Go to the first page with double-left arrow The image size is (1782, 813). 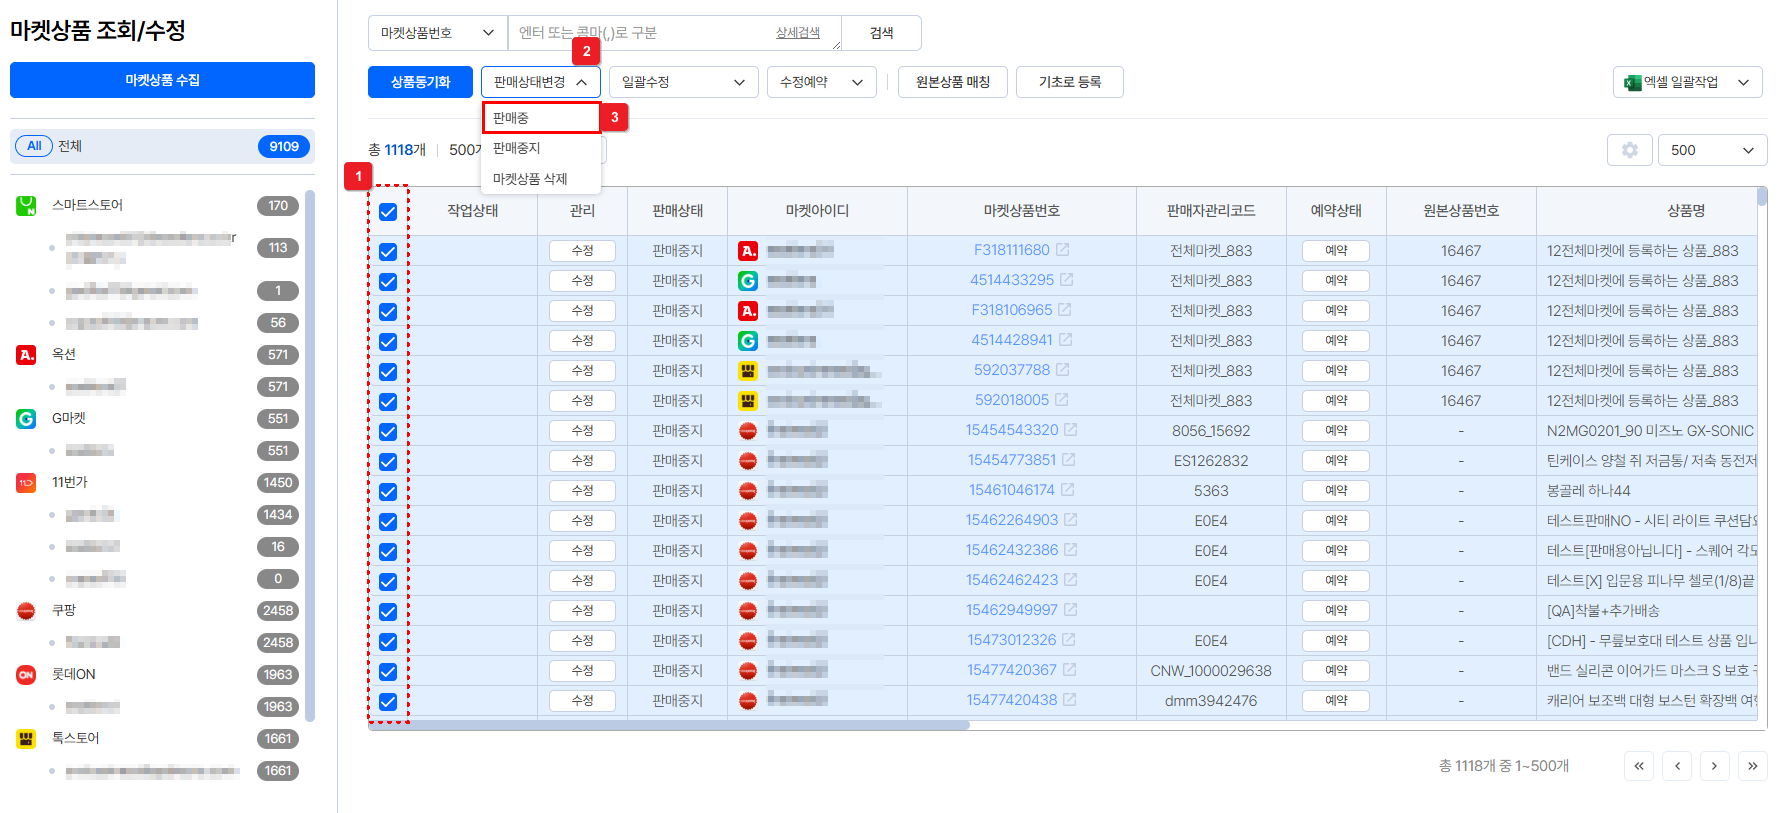1639,766
